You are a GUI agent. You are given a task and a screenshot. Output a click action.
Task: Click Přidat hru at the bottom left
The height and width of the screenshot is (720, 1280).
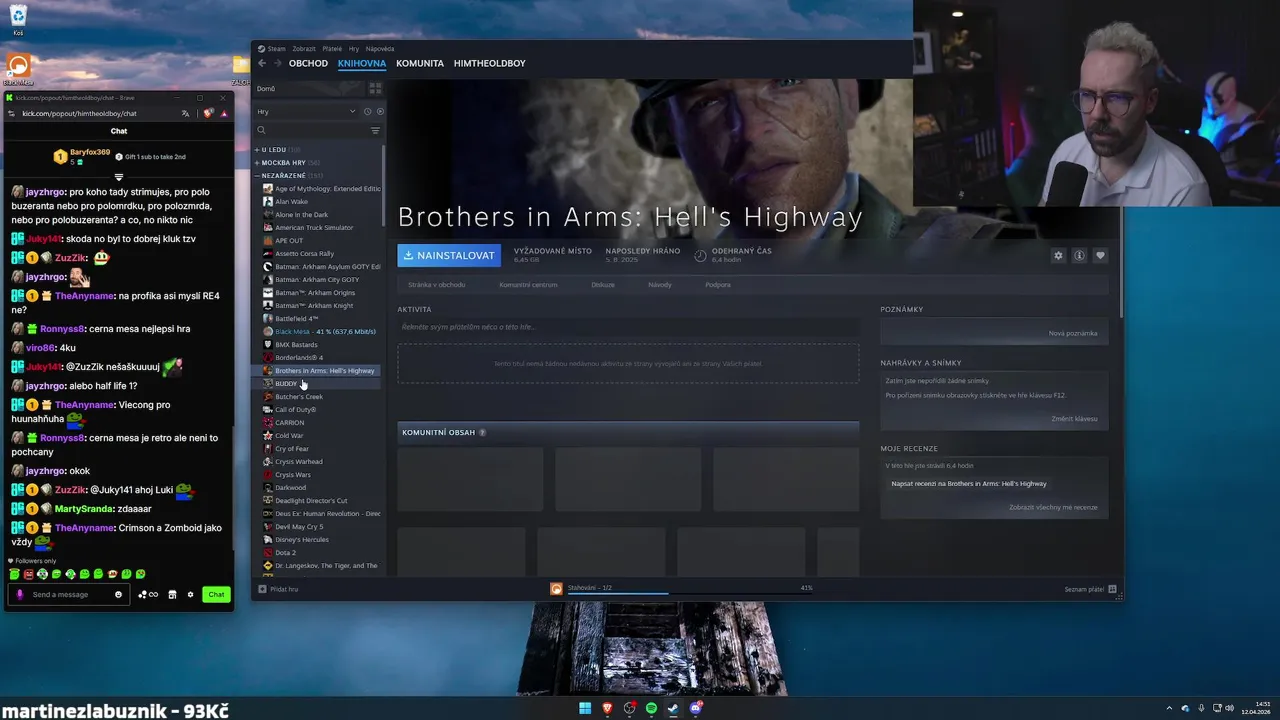tap(278, 589)
